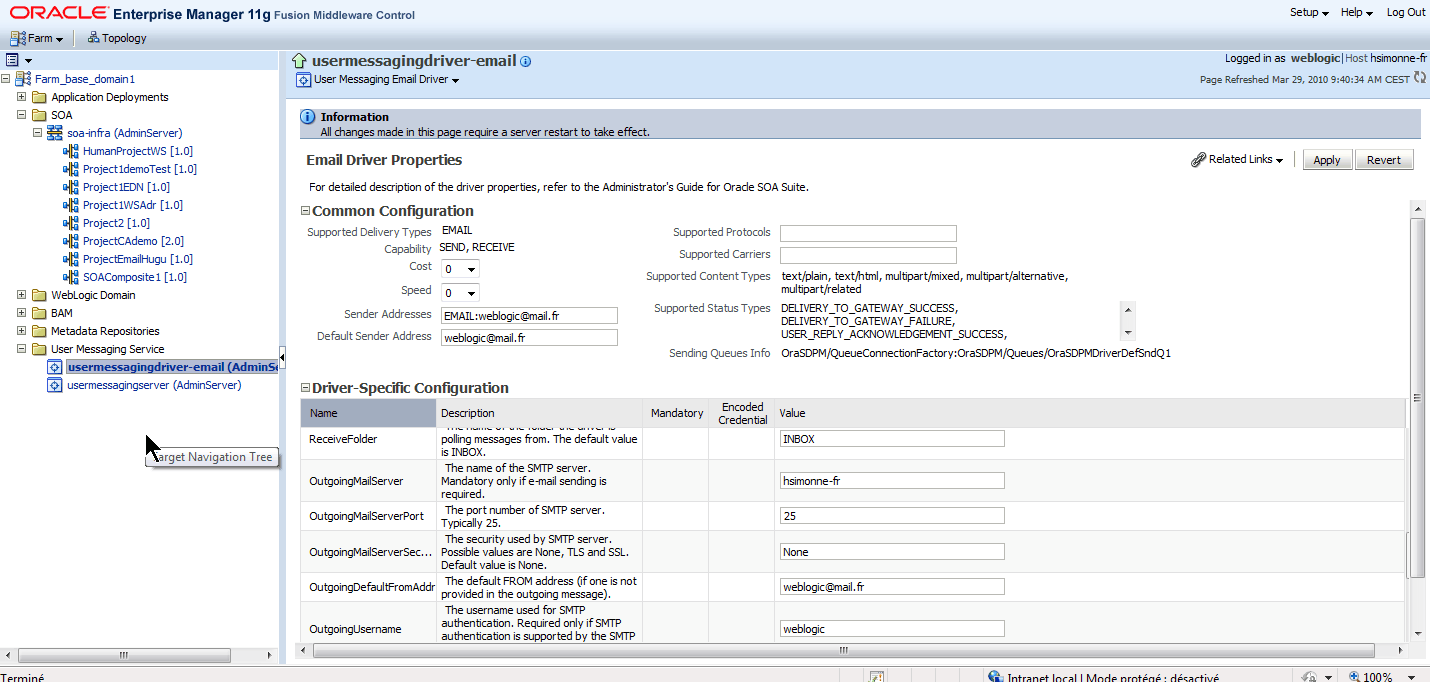Viewport: 1430px width, 682px height.
Task: Click the Revert button
Action: tap(1384, 160)
